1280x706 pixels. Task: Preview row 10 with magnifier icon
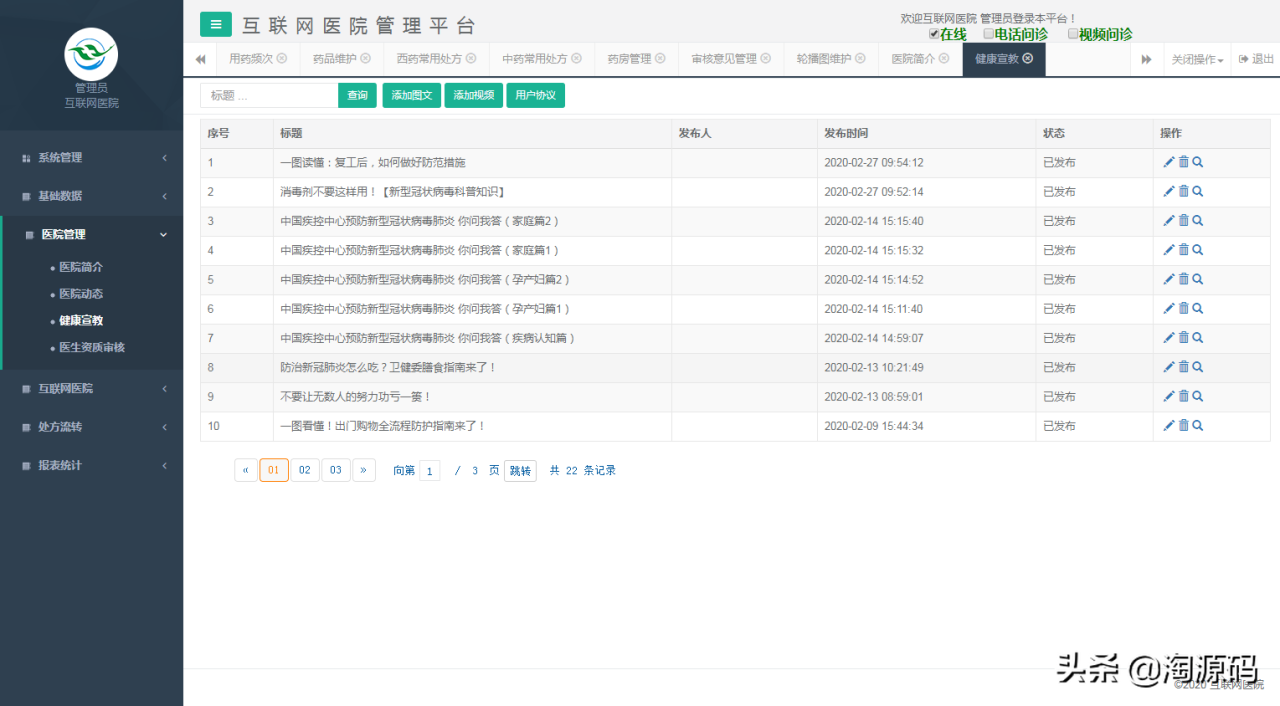(x=1198, y=425)
